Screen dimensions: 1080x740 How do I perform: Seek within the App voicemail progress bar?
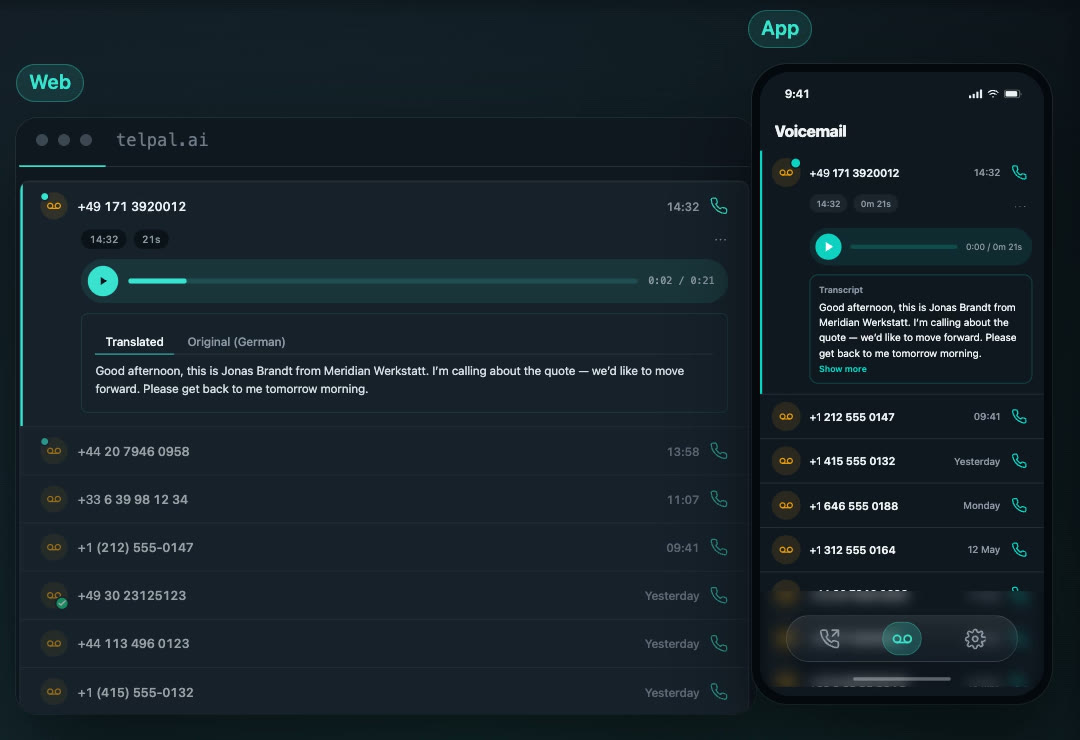tap(903, 247)
